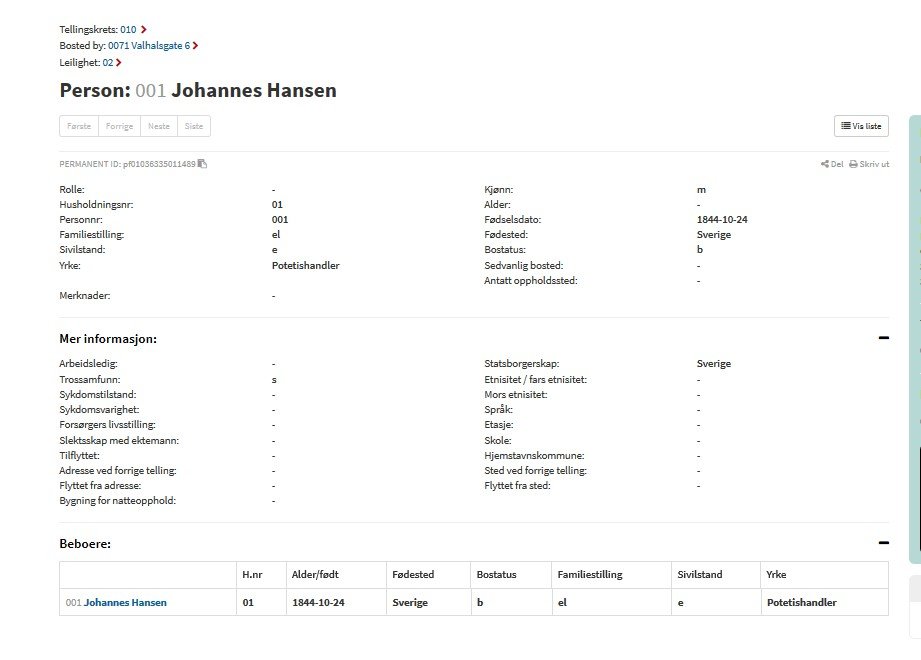Open the Leilighet 02 link
The width and height of the screenshot is (921, 660).
pos(107,63)
